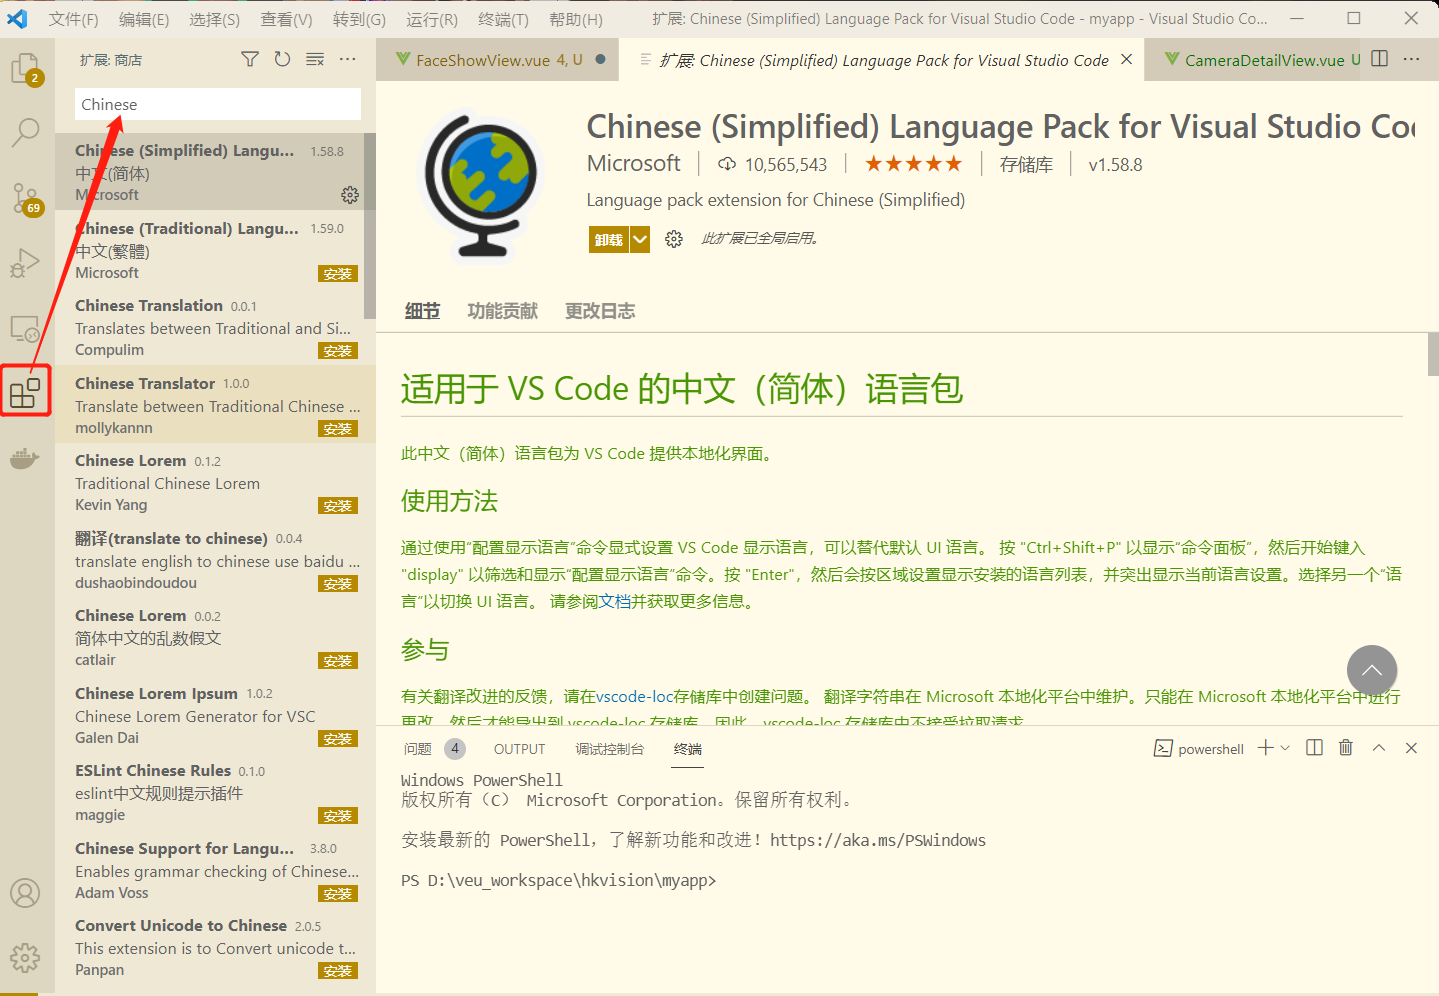Switch to FaceShowView.vue editor tab
1439x996 pixels.
tap(497, 60)
